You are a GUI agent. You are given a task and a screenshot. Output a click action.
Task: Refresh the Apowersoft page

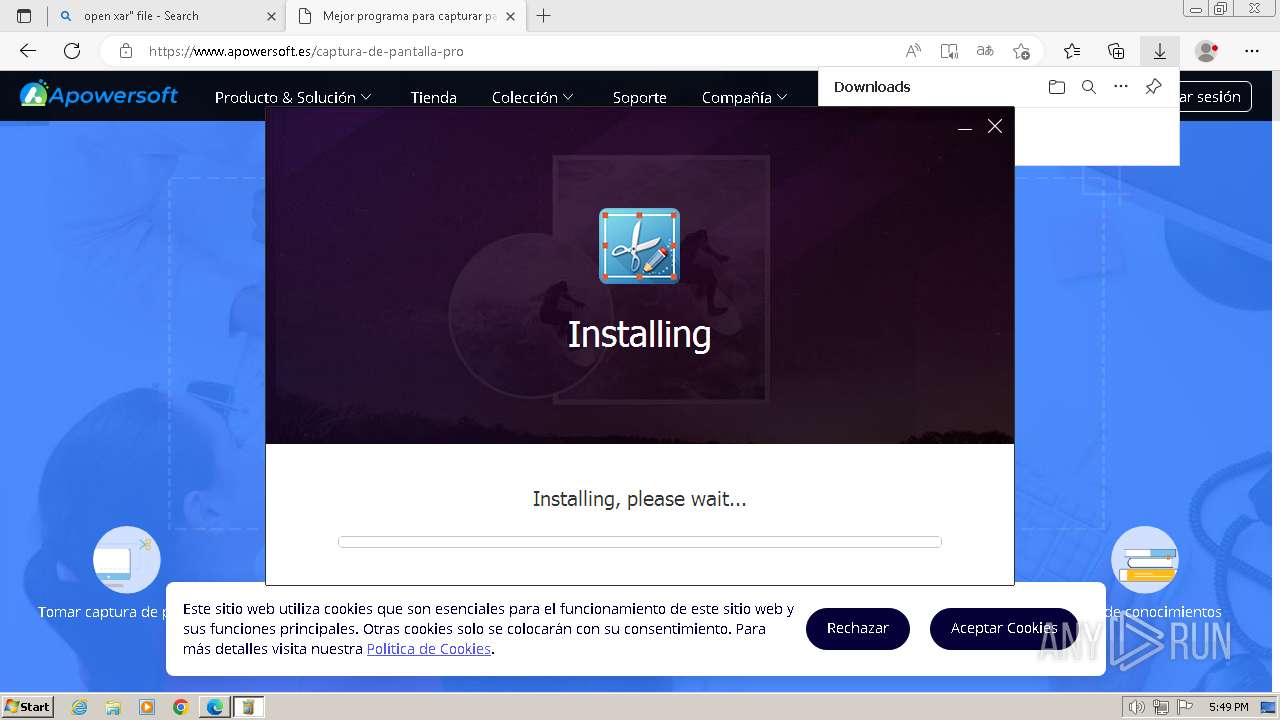[72, 51]
